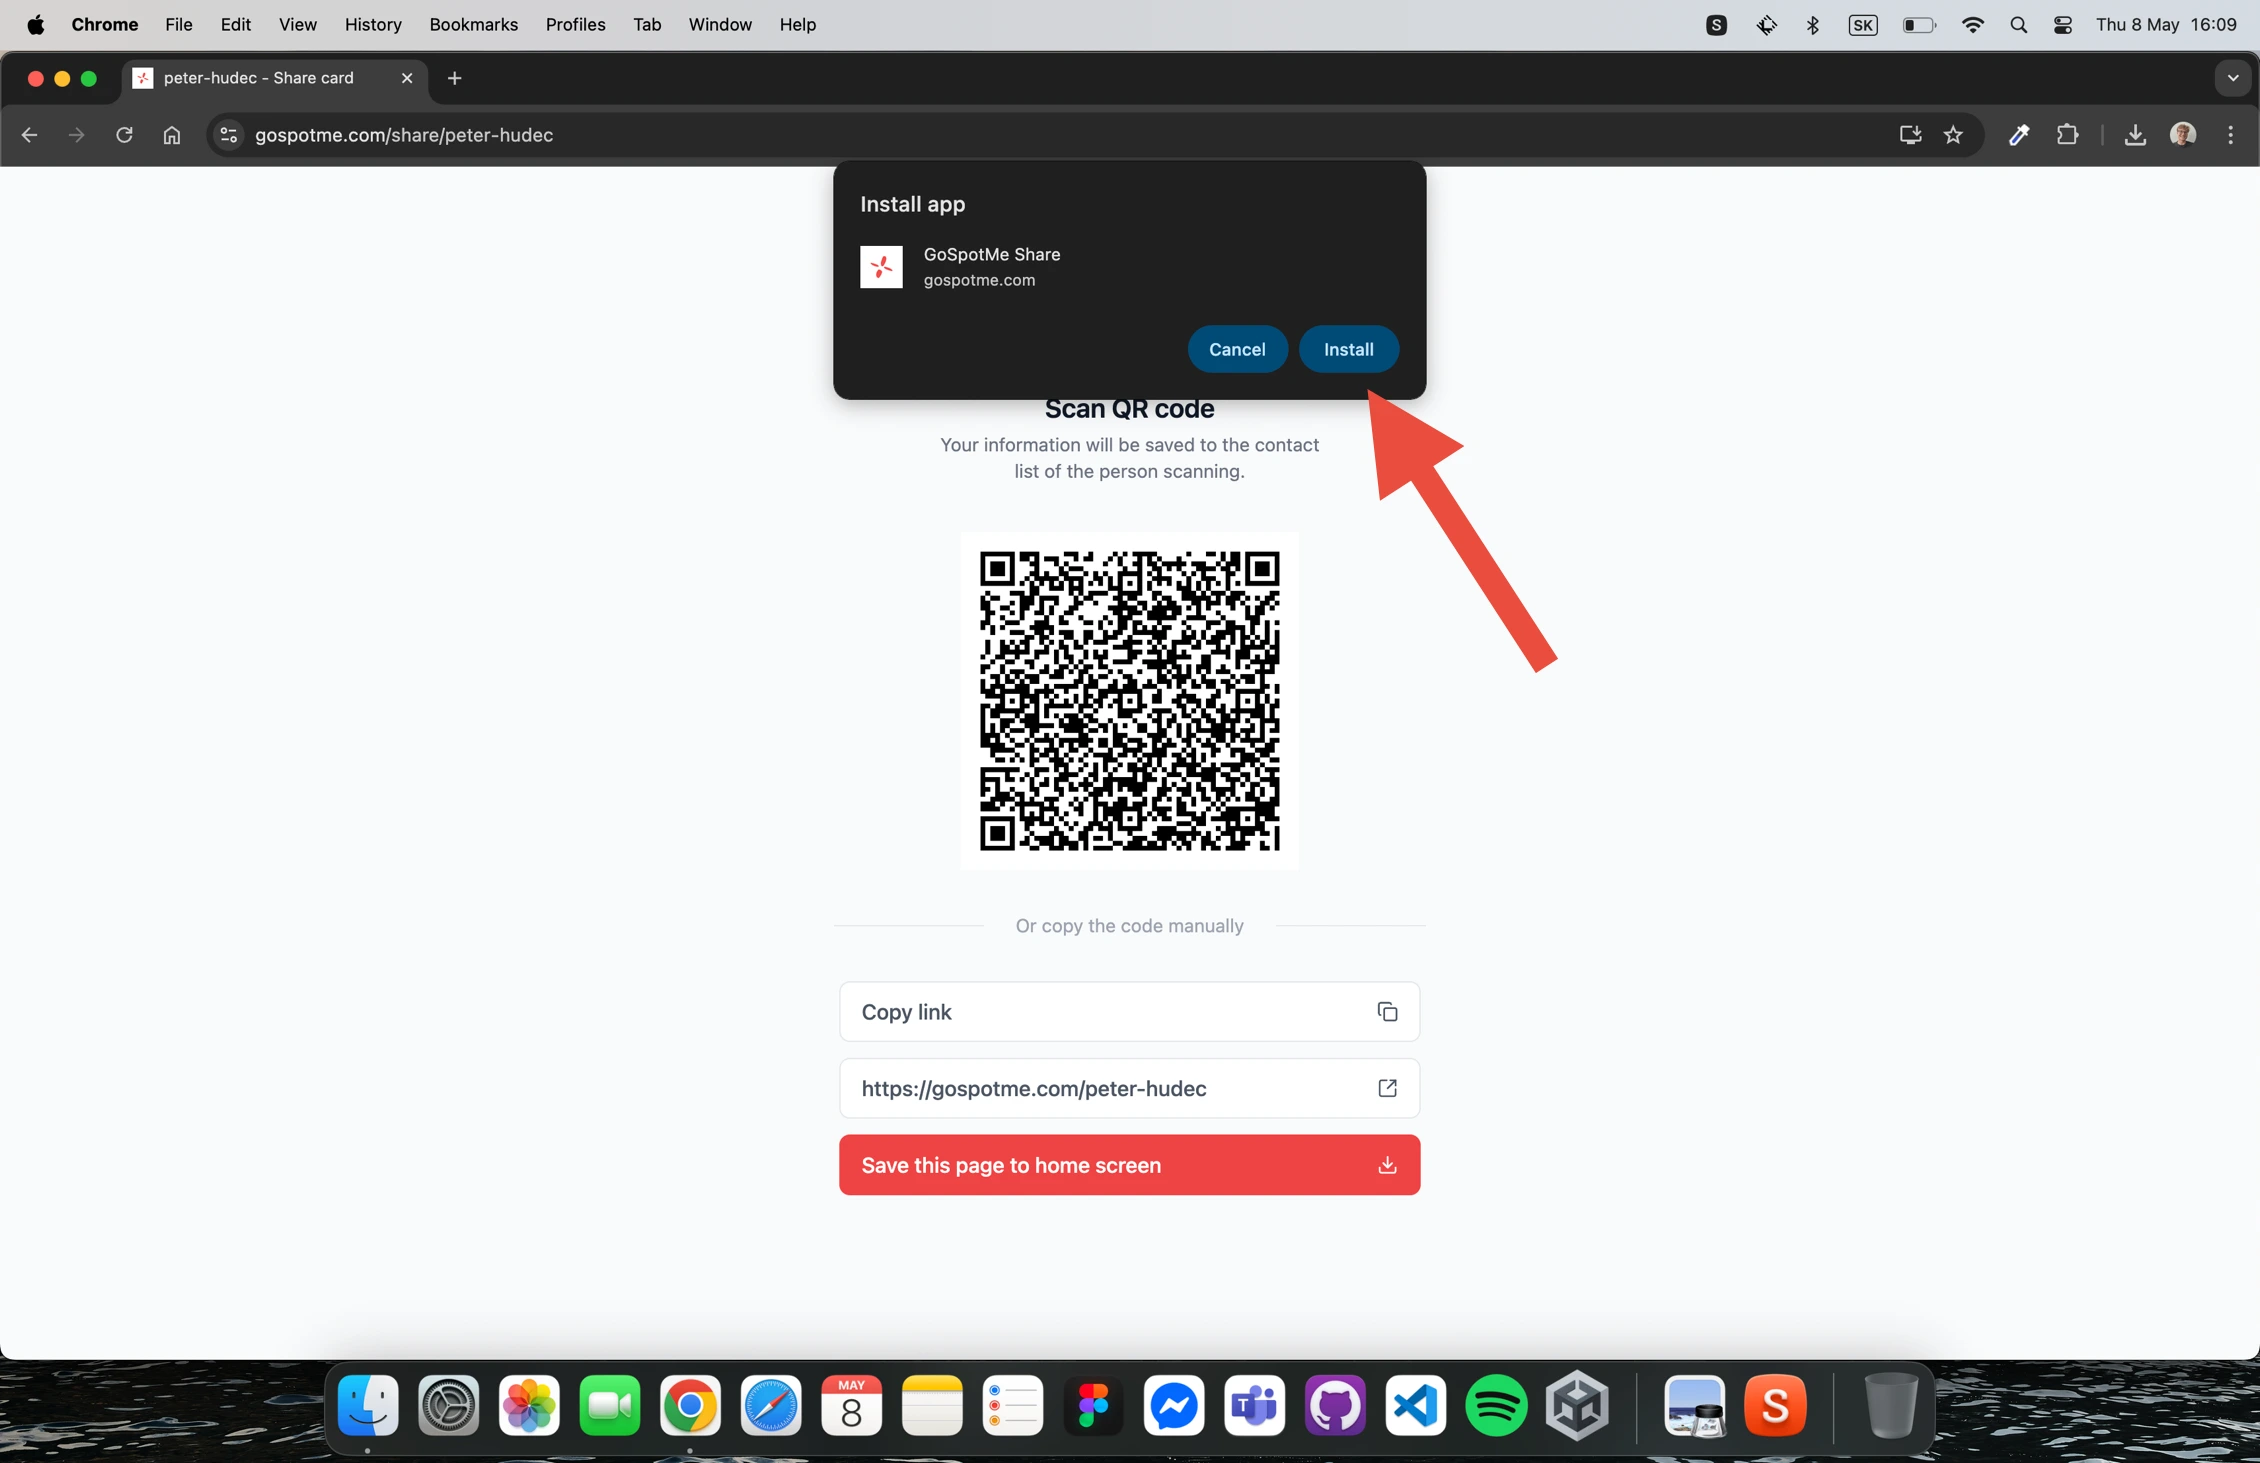Open the Tab menu

(647, 24)
